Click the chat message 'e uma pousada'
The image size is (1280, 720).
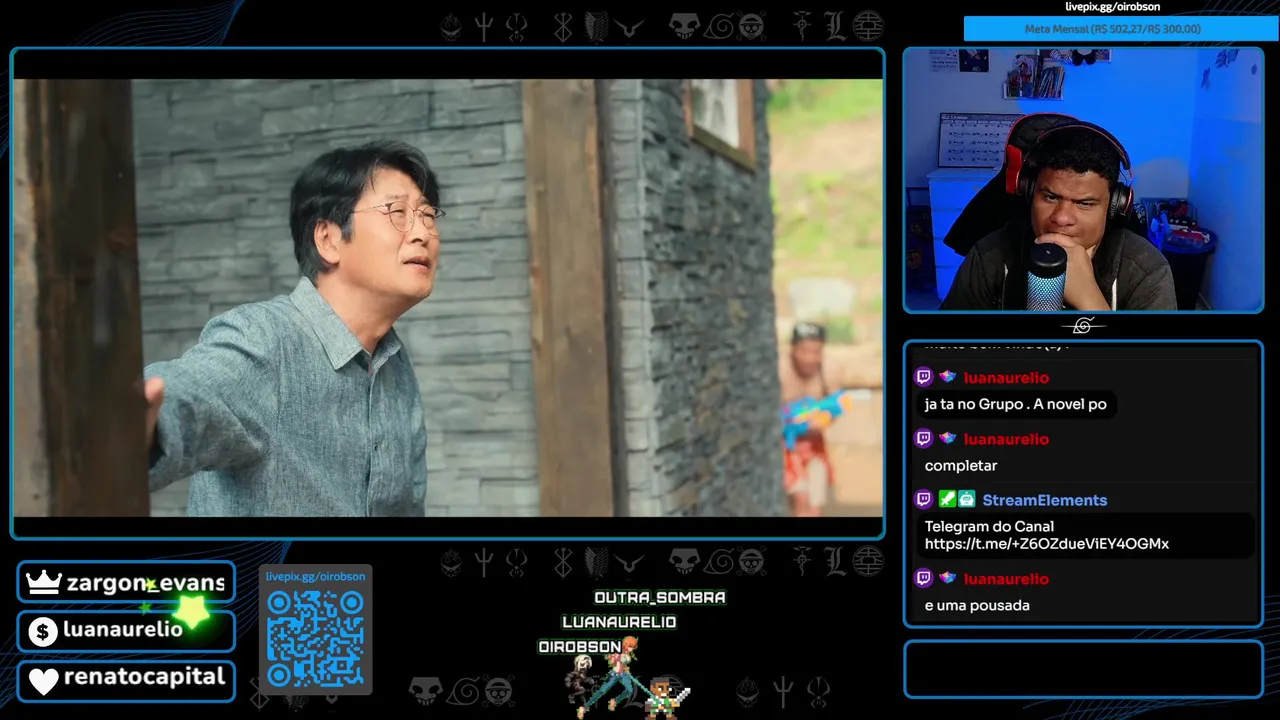[977, 605]
